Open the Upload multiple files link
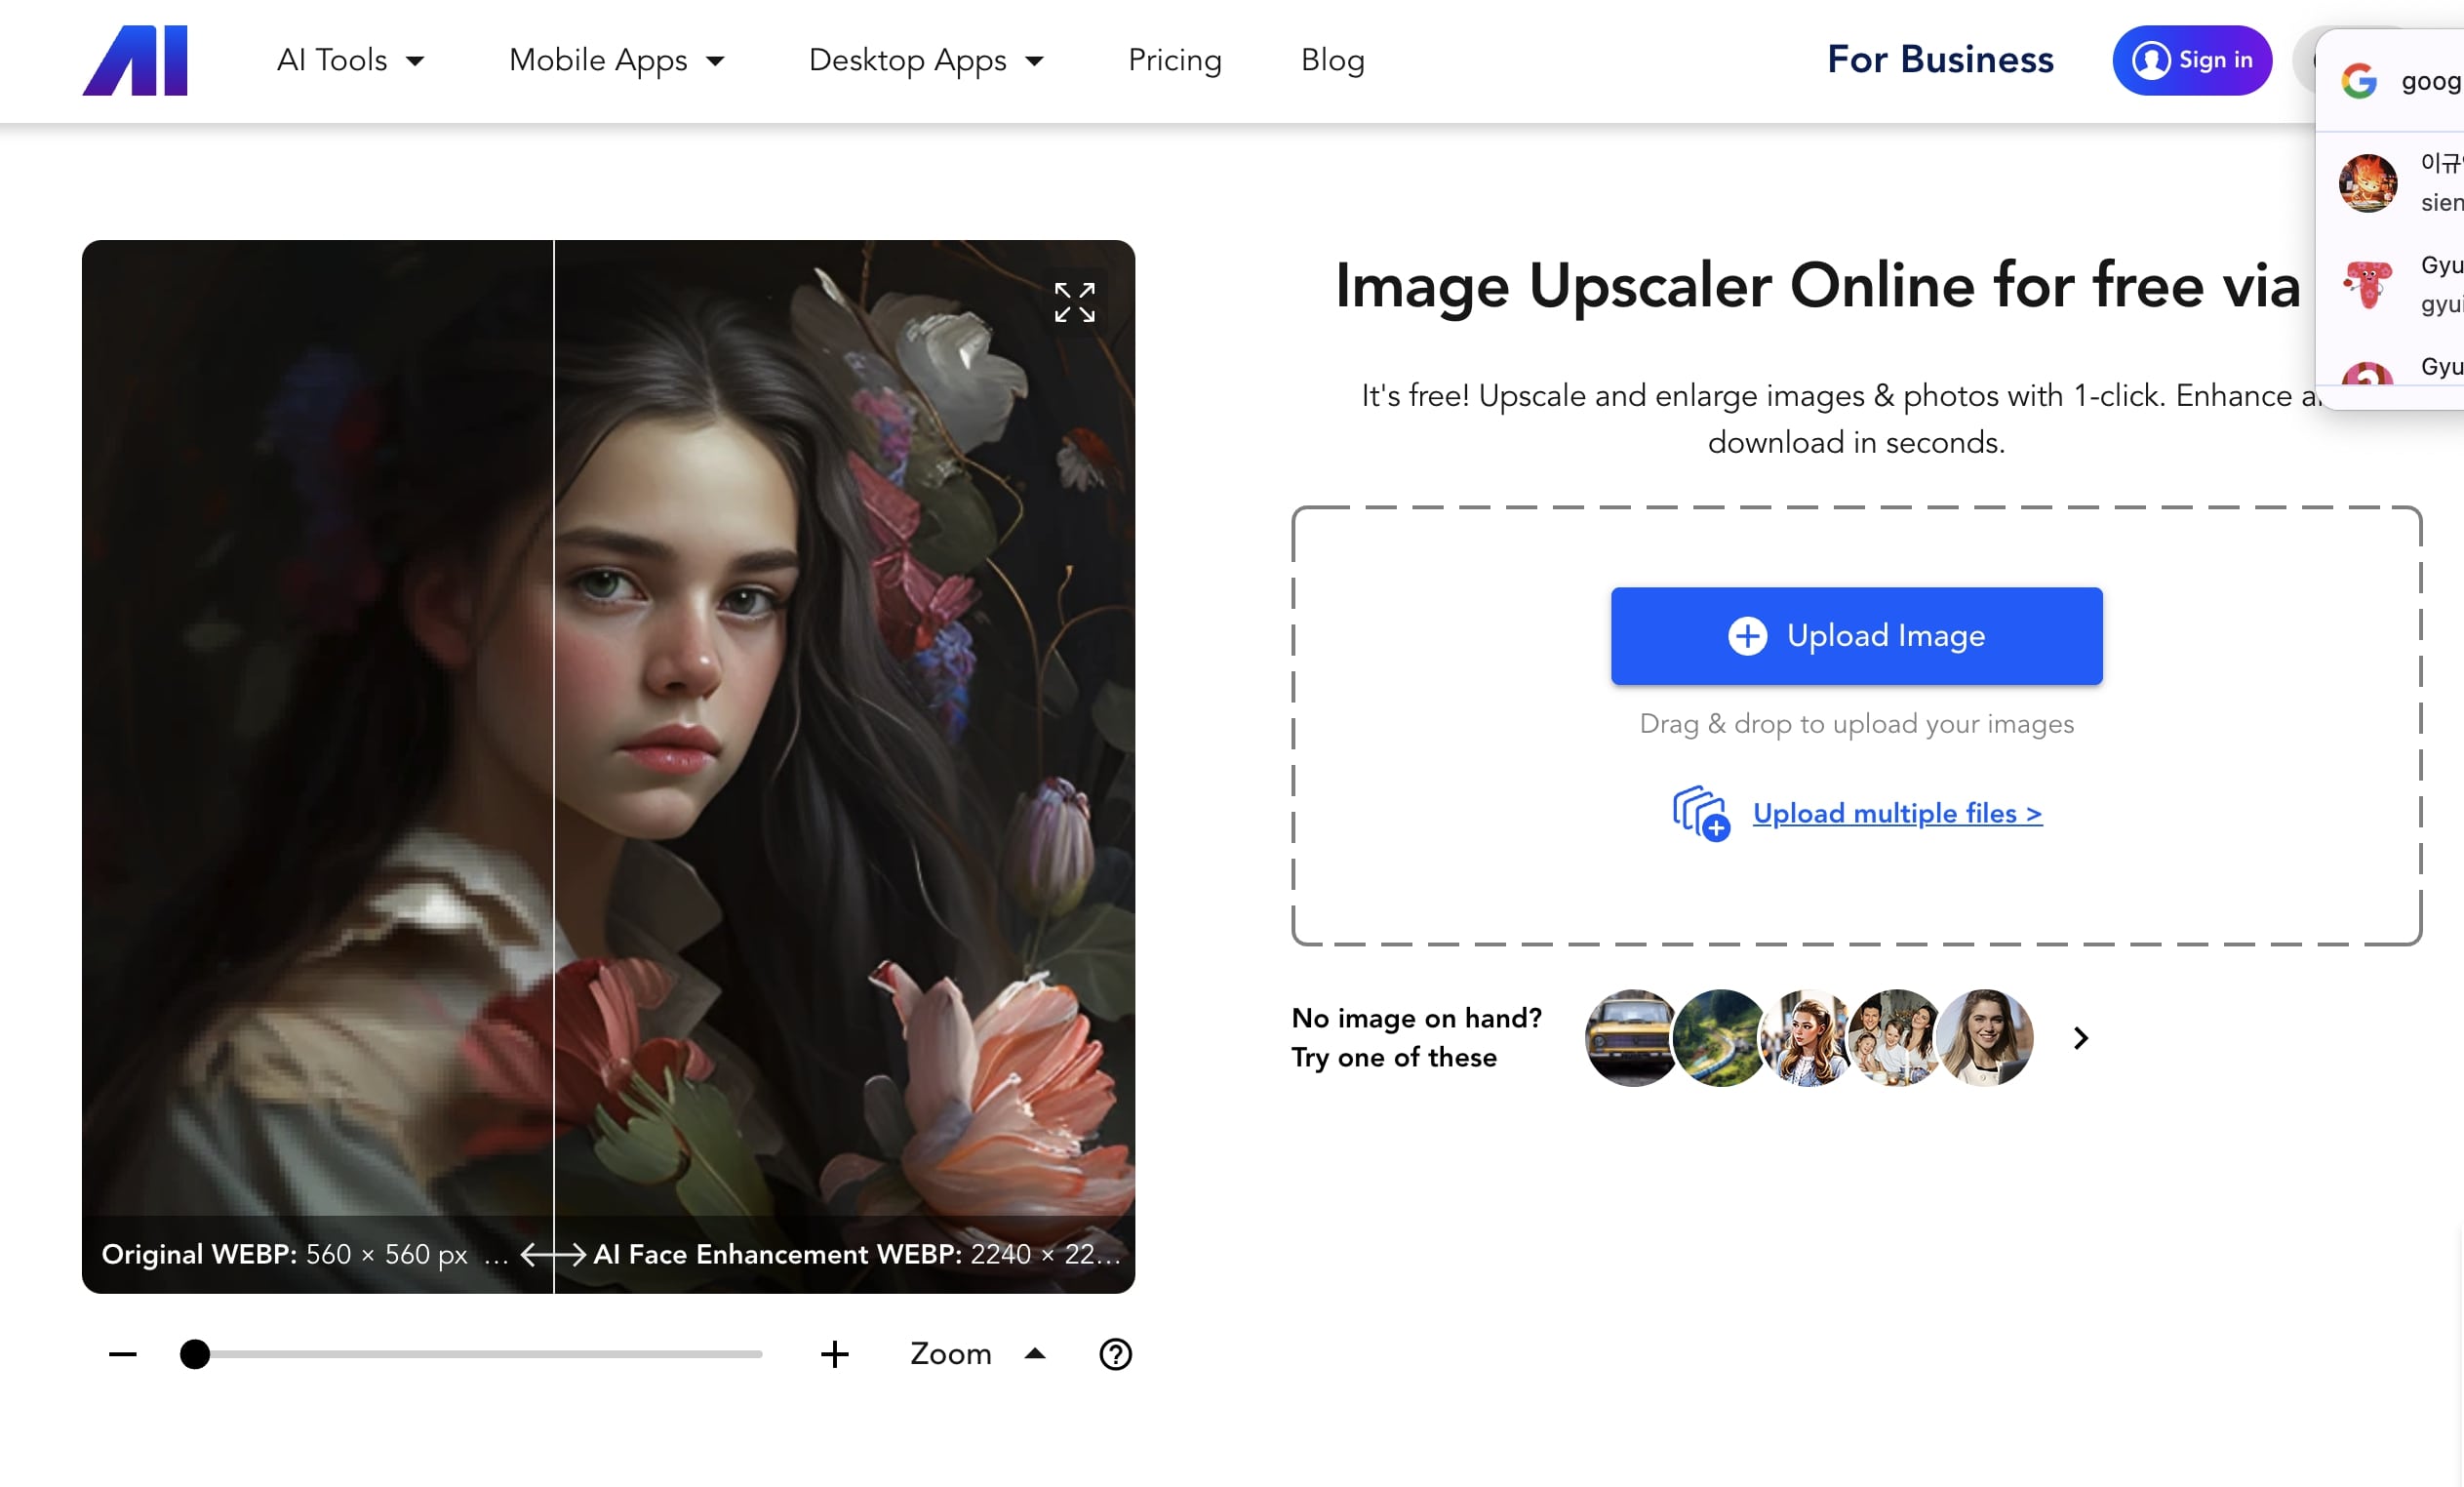The width and height of the screenshot is (2464, 1487). (x=1897, y=814)
